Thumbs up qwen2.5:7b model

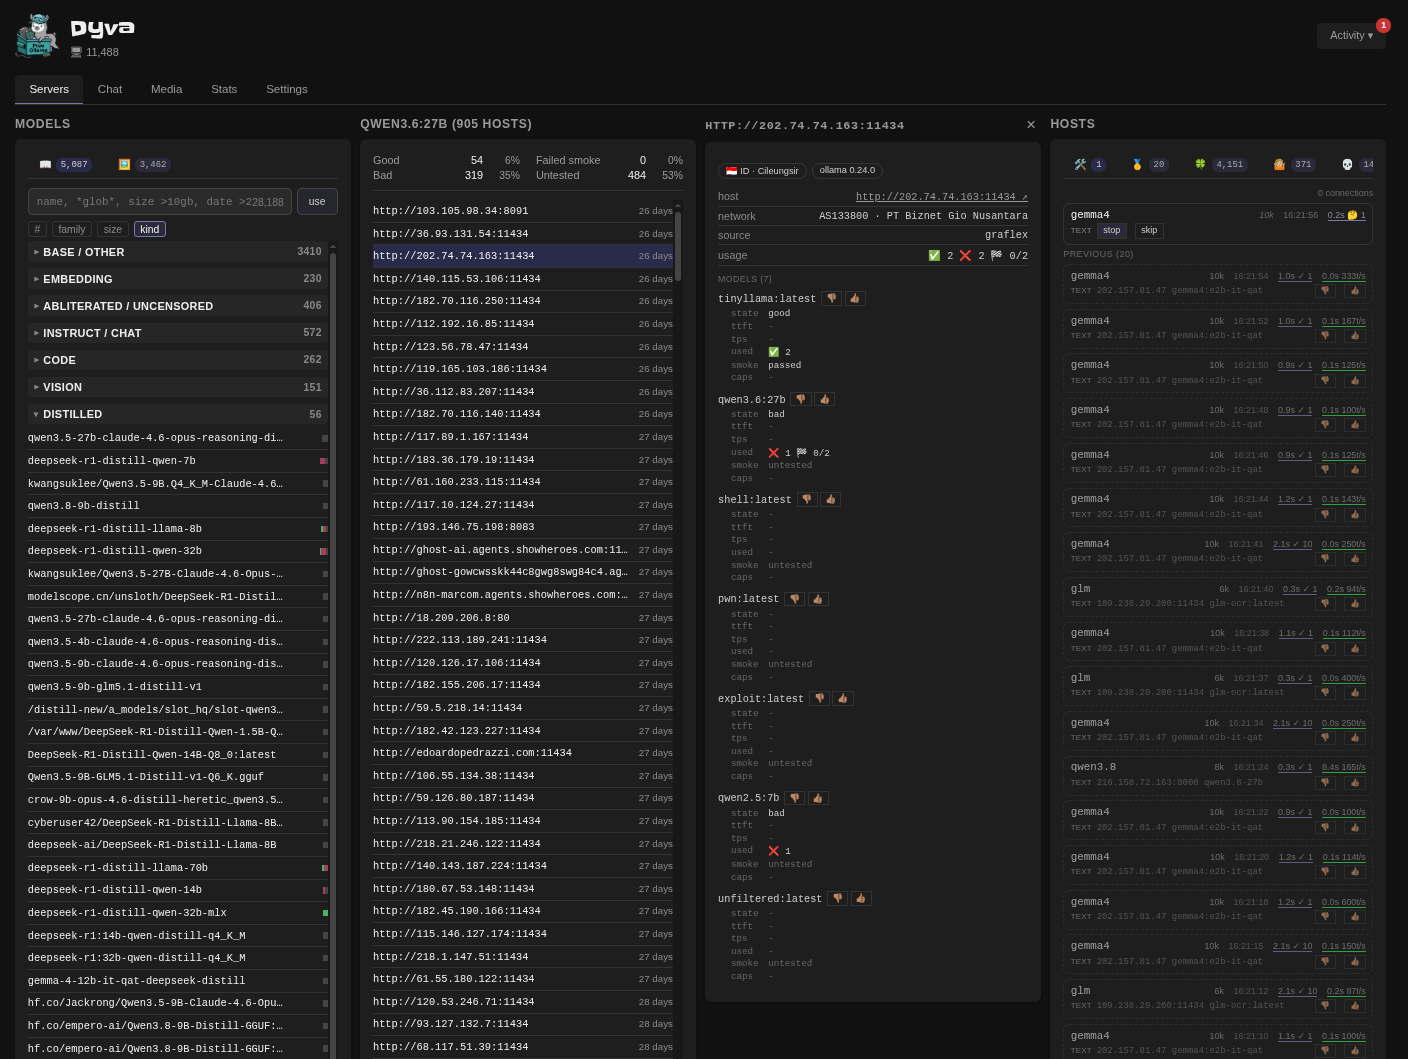[x=818, y=798]
